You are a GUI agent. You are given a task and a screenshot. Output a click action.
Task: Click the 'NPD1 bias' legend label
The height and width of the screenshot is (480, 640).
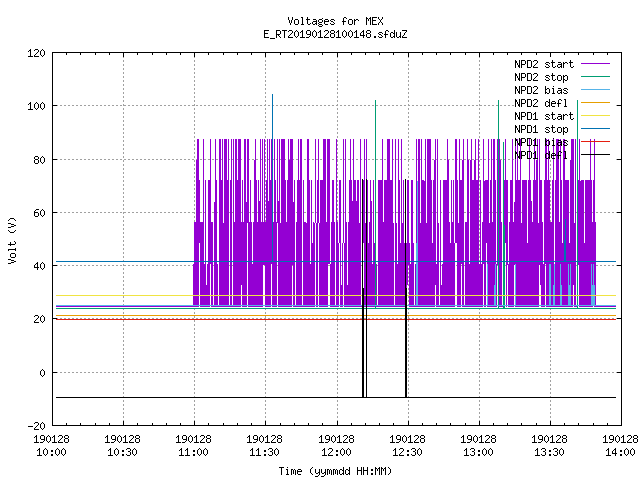541,142
